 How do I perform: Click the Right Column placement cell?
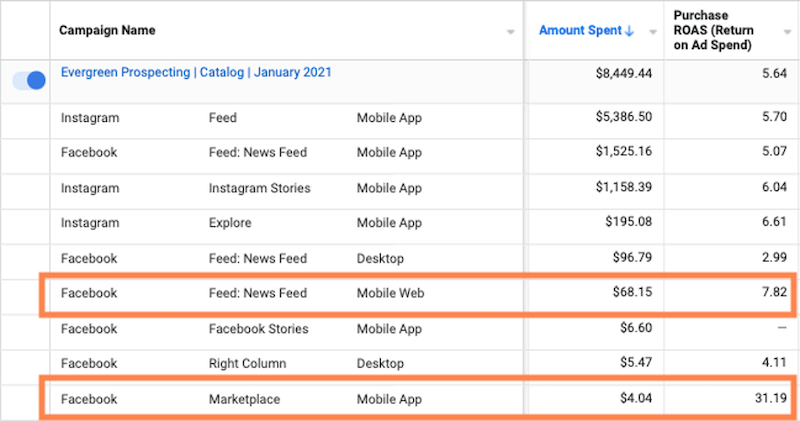(247, 364)
